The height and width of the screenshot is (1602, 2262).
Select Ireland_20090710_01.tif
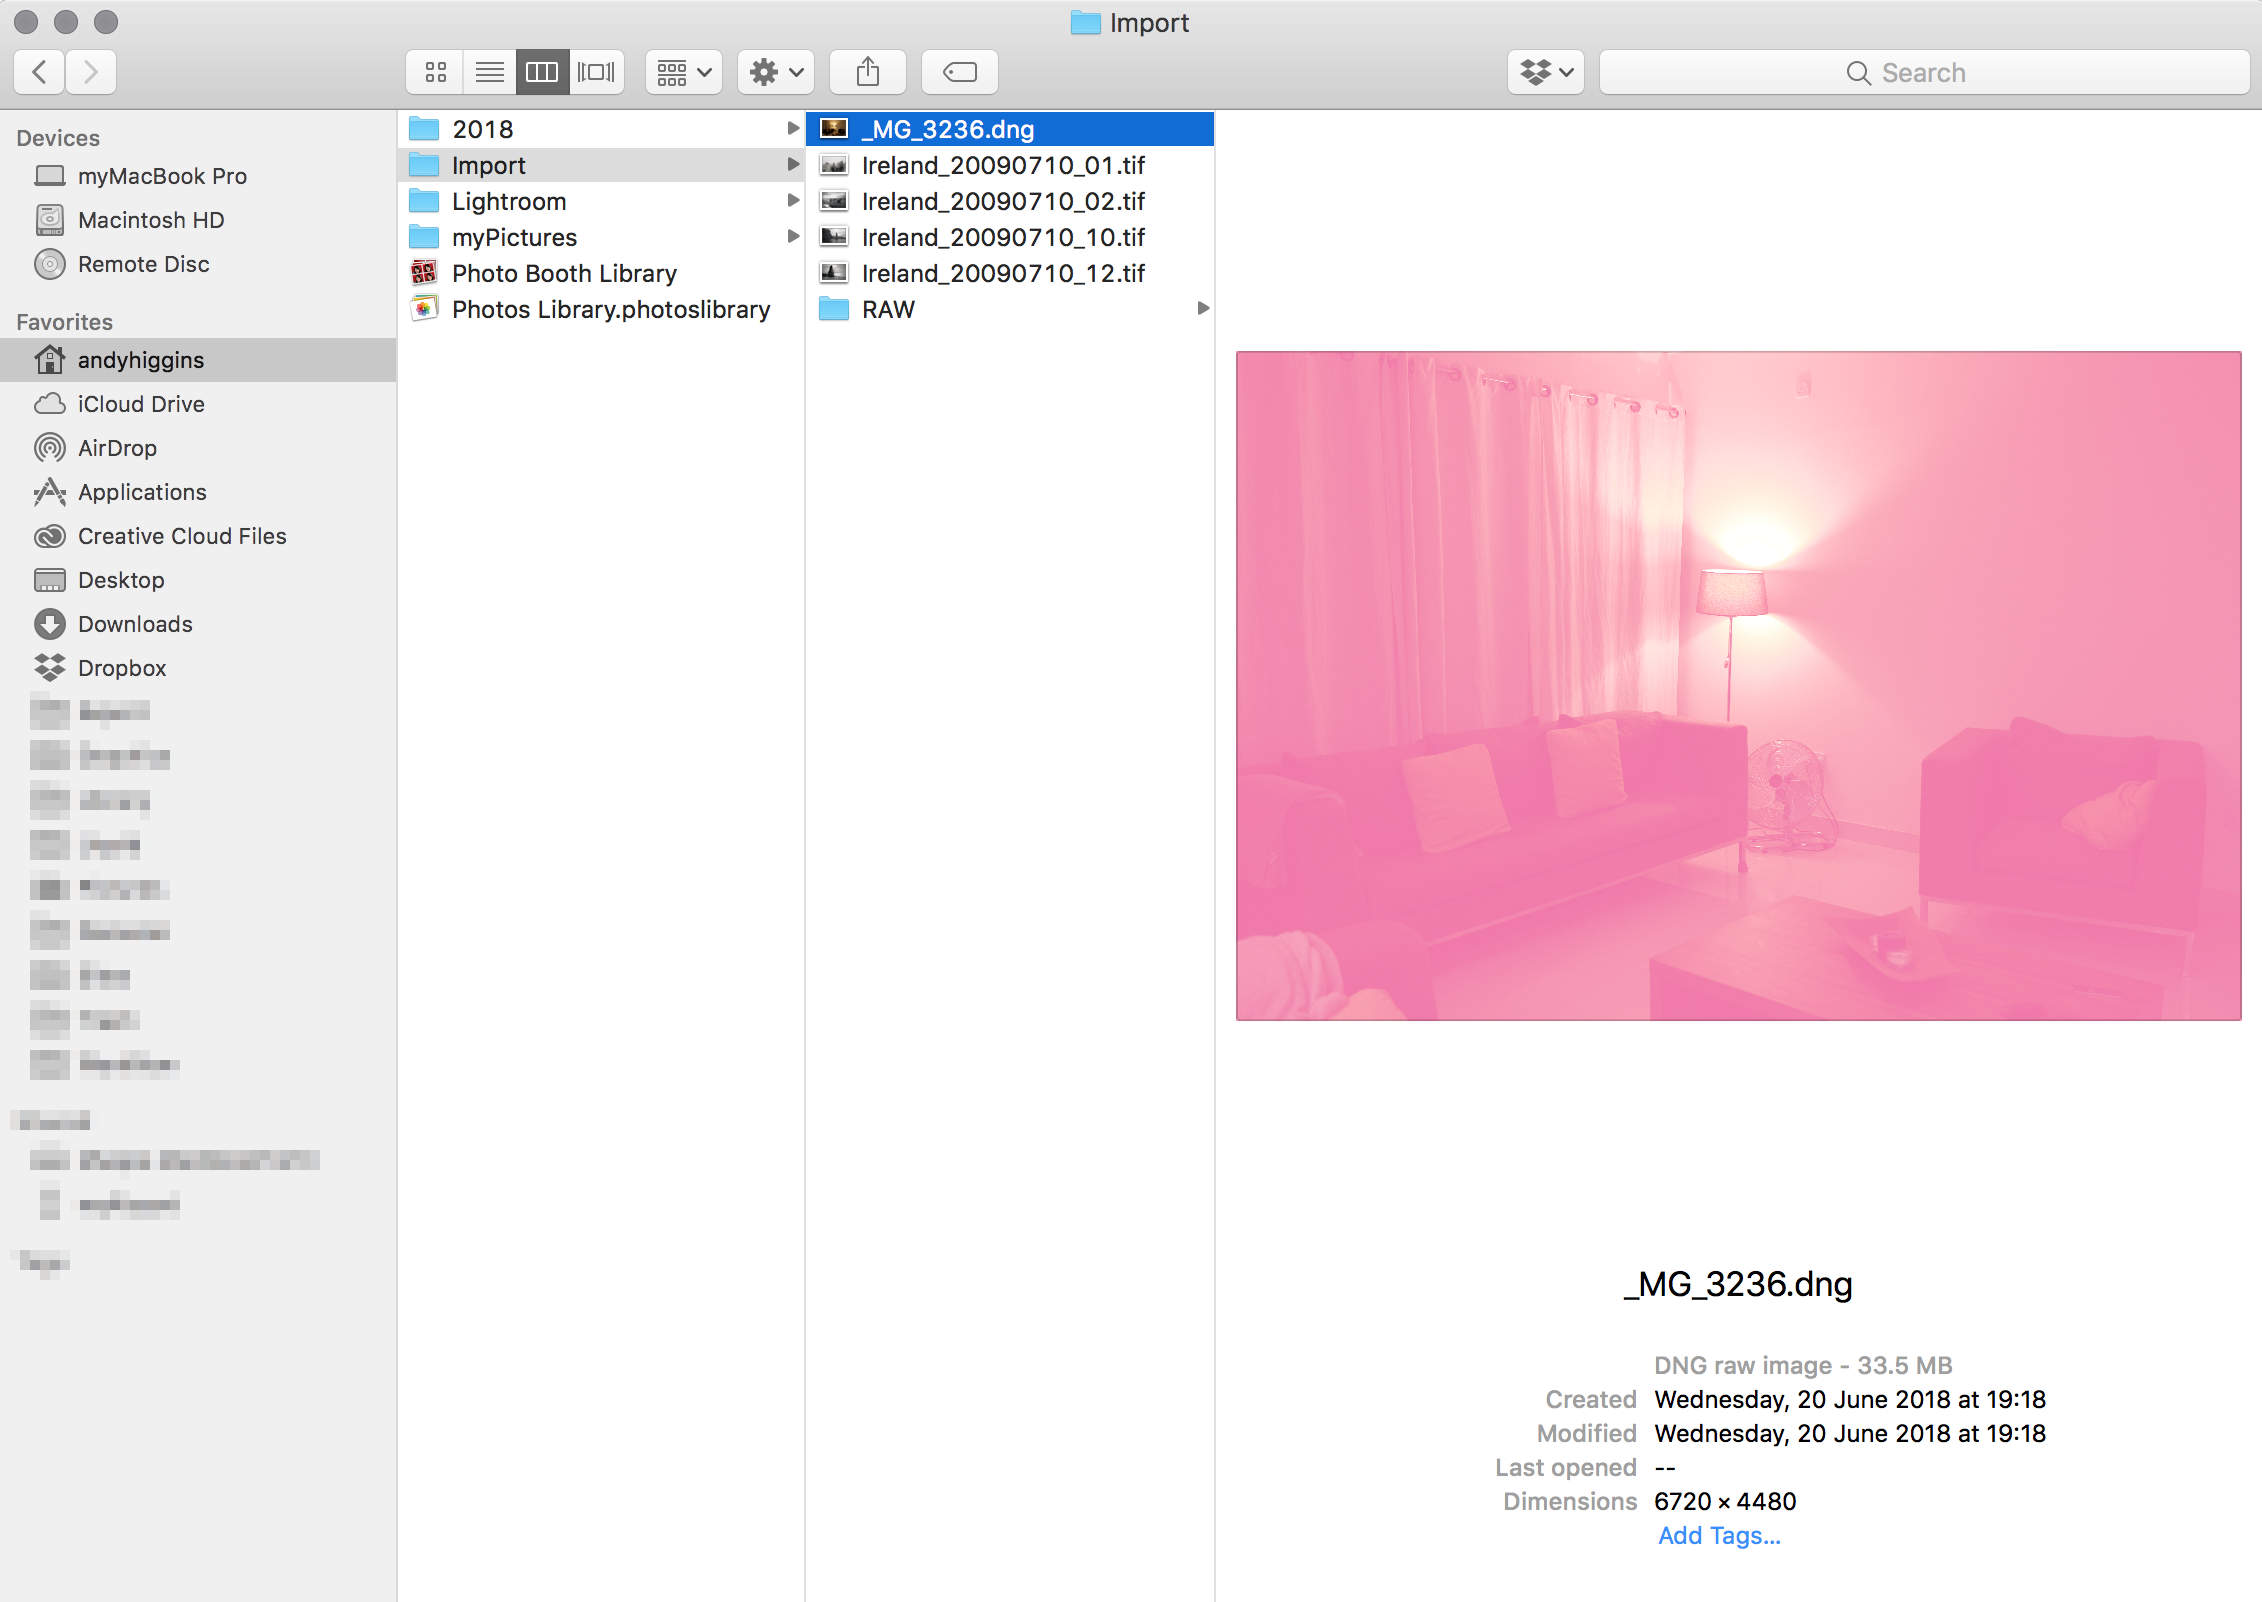tap(1010, 165)
